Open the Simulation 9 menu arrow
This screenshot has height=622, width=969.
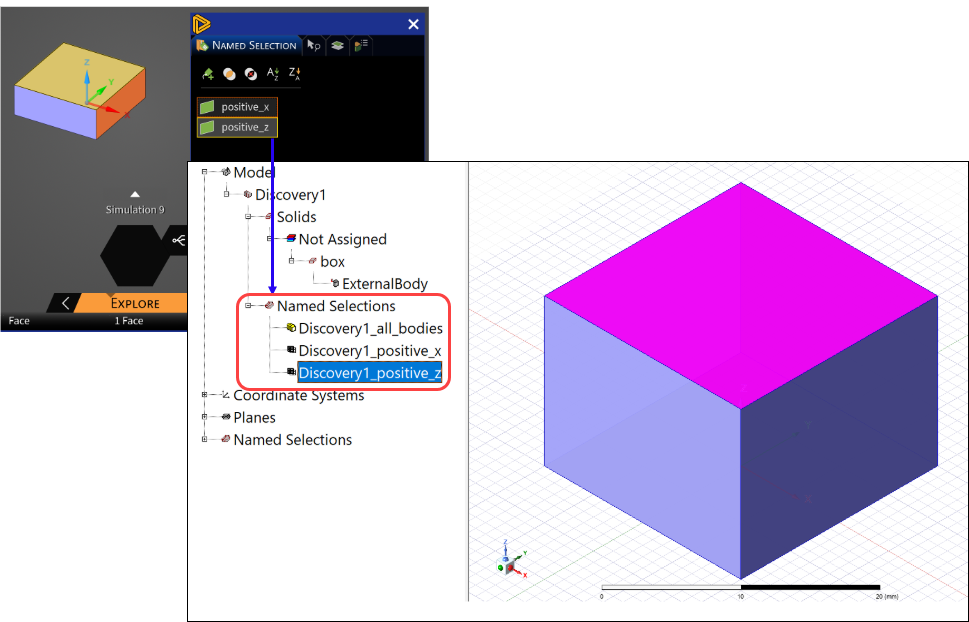(135, 195)
